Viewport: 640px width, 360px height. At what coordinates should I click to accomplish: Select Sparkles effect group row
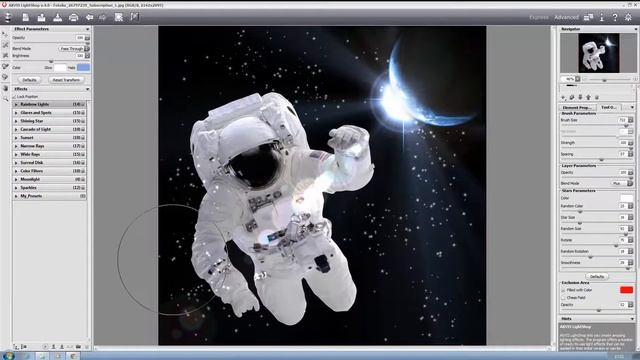coord(49,188)
